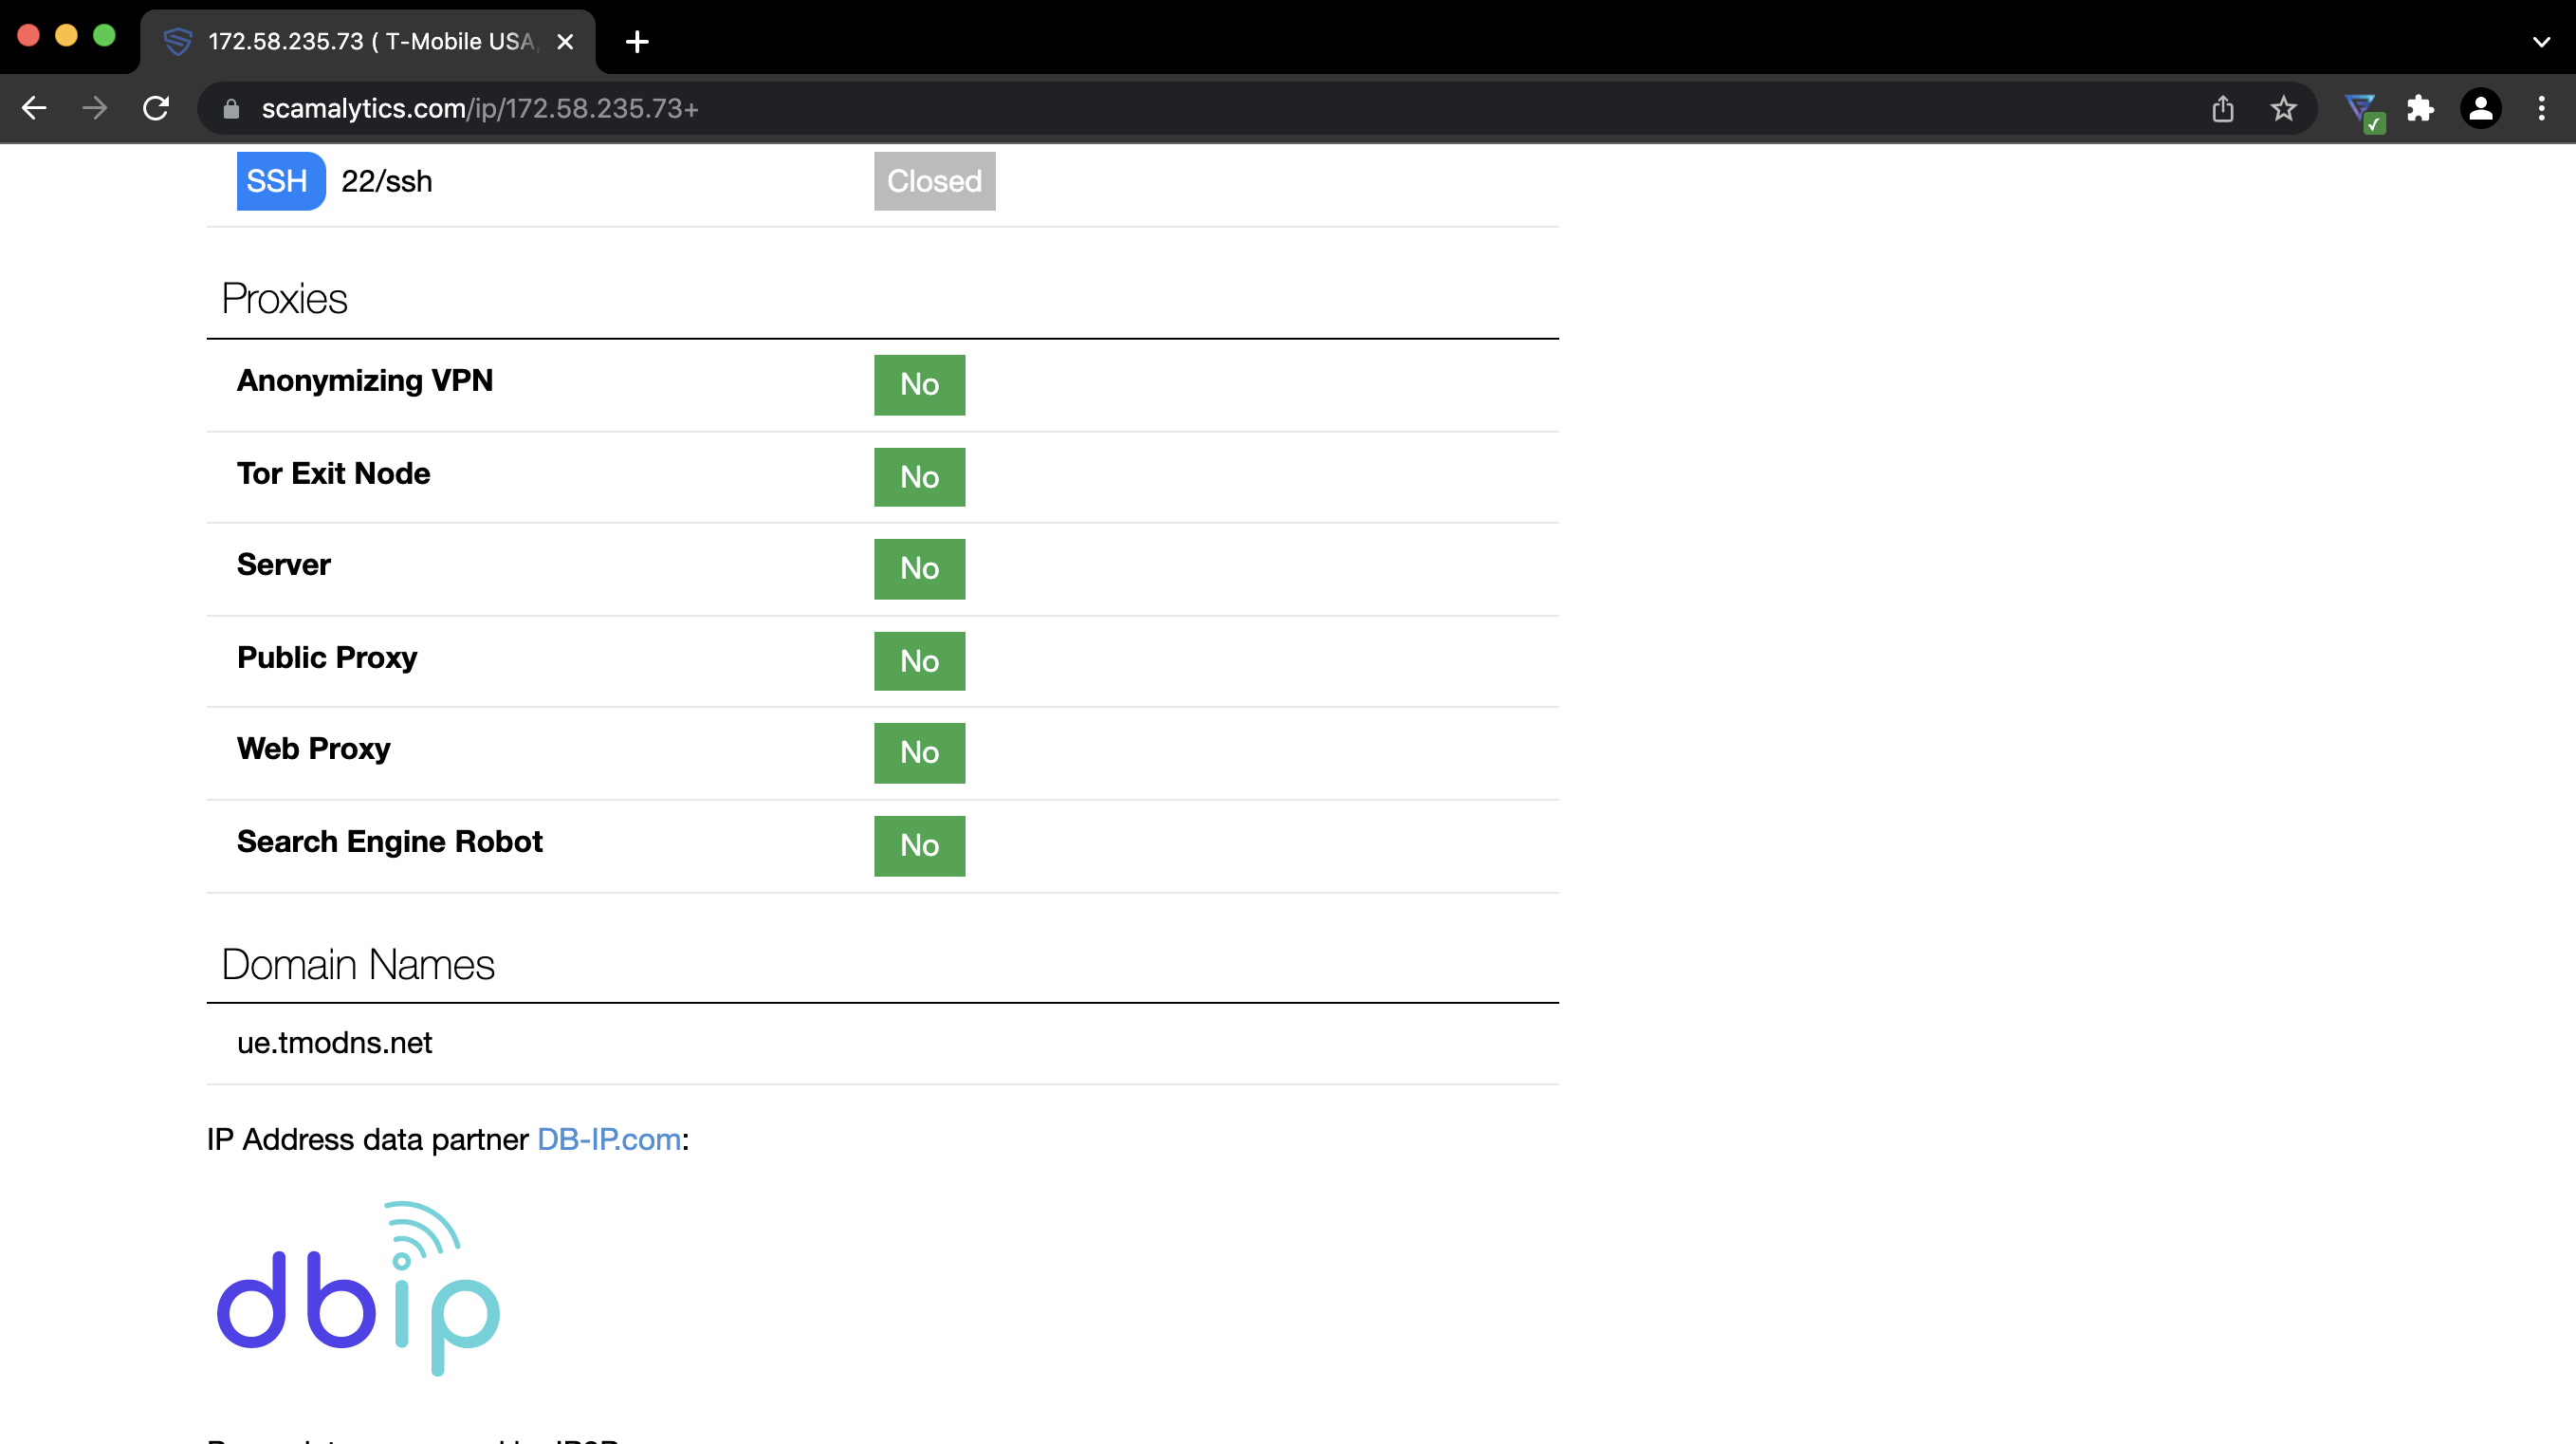Expand the tab search chevron
This screenshot has width=2576, height=1444.
pos(2541,42)
